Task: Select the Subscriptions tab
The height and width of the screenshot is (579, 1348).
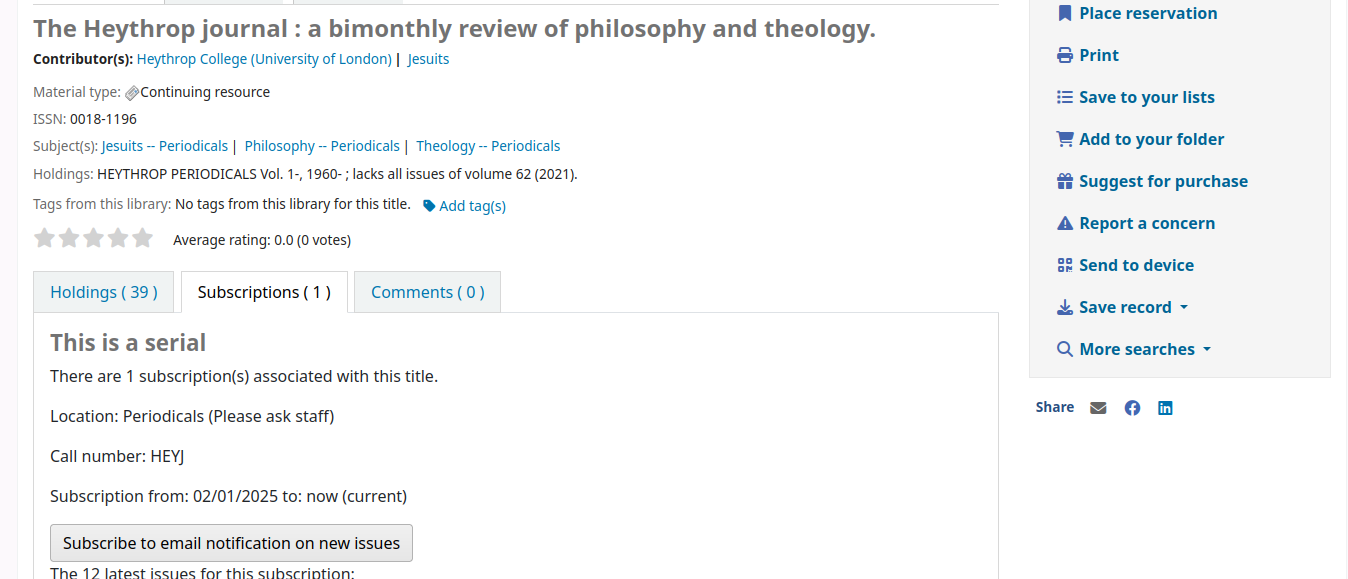Action: pyautogui.click(x=264, y=293)
